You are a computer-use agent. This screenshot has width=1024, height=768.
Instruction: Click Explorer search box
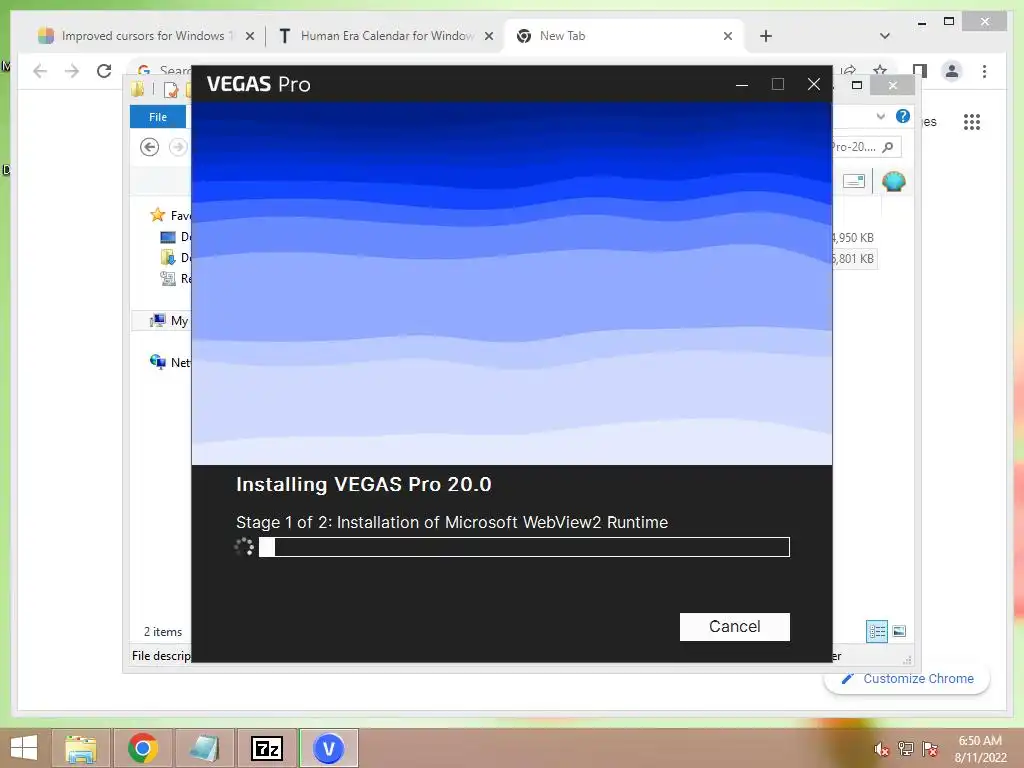click(x=866, y=147)
